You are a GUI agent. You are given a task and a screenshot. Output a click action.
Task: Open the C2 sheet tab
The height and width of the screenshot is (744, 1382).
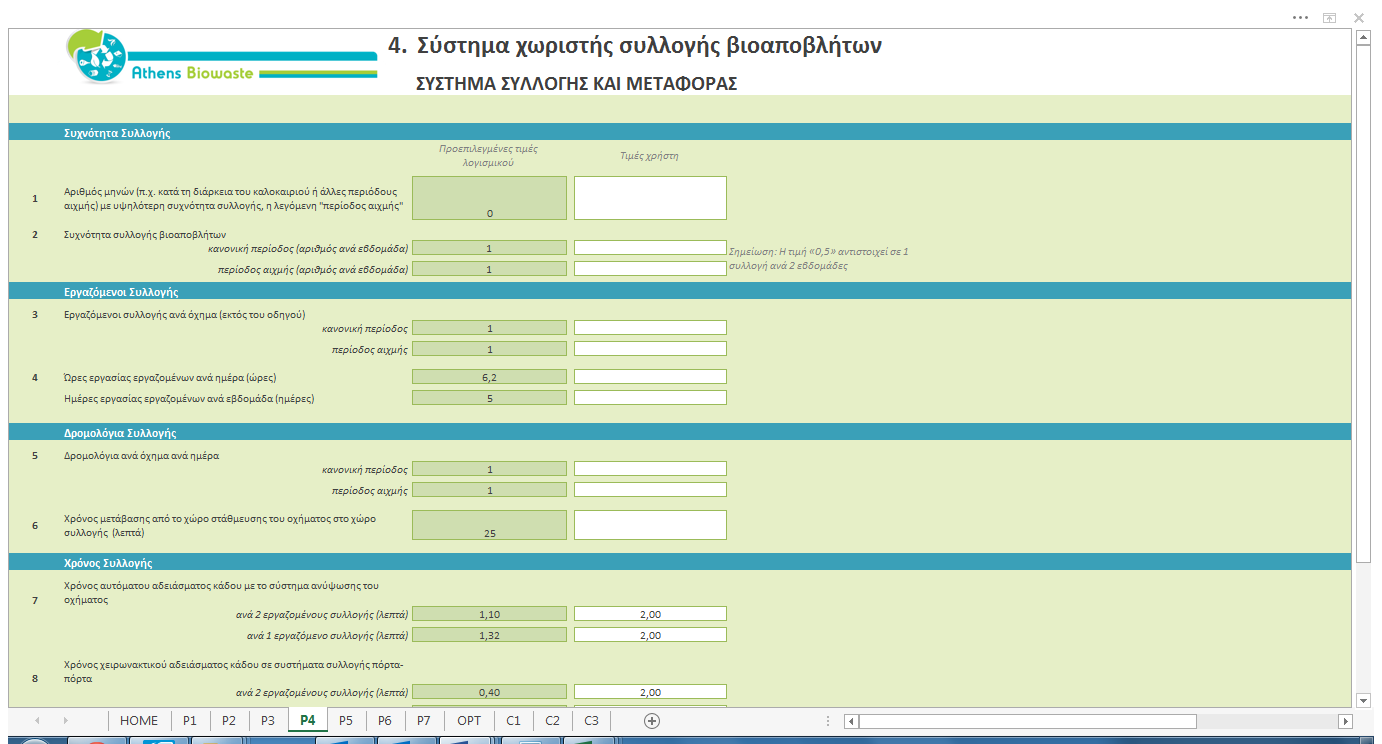tap(552, 720)
